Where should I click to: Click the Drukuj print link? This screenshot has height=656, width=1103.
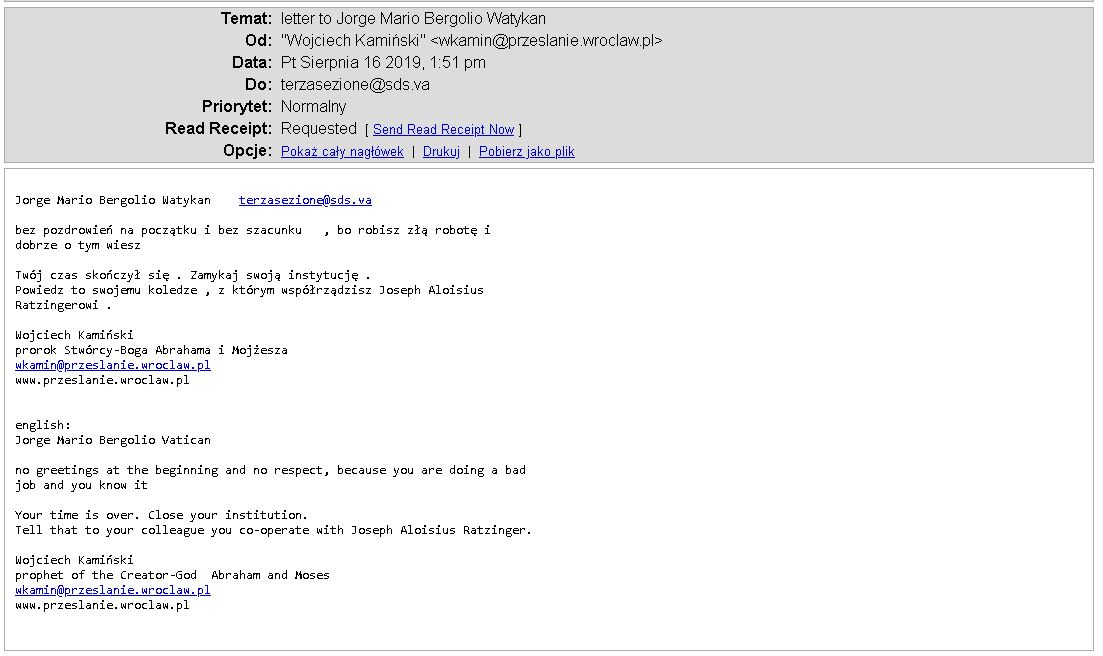[x=441, y=152]
